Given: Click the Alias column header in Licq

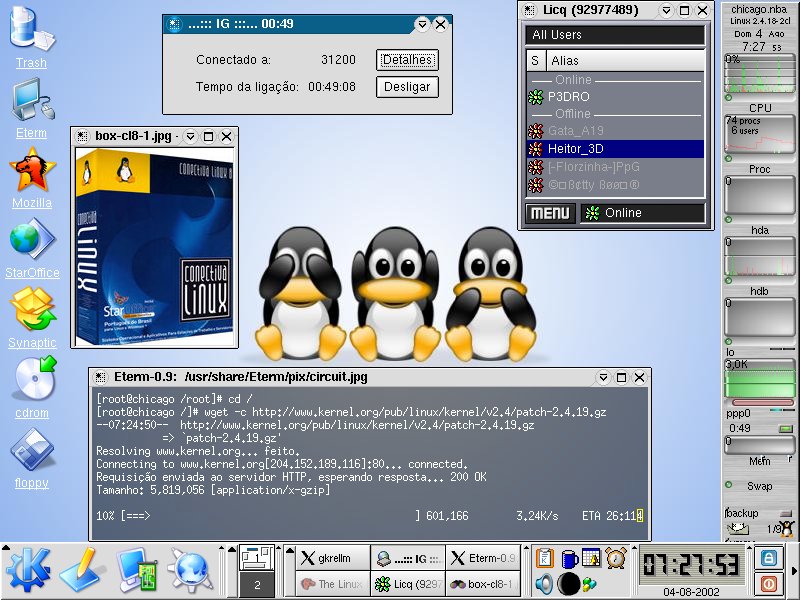Looking at the screenshot, I should tap(626, 61).
